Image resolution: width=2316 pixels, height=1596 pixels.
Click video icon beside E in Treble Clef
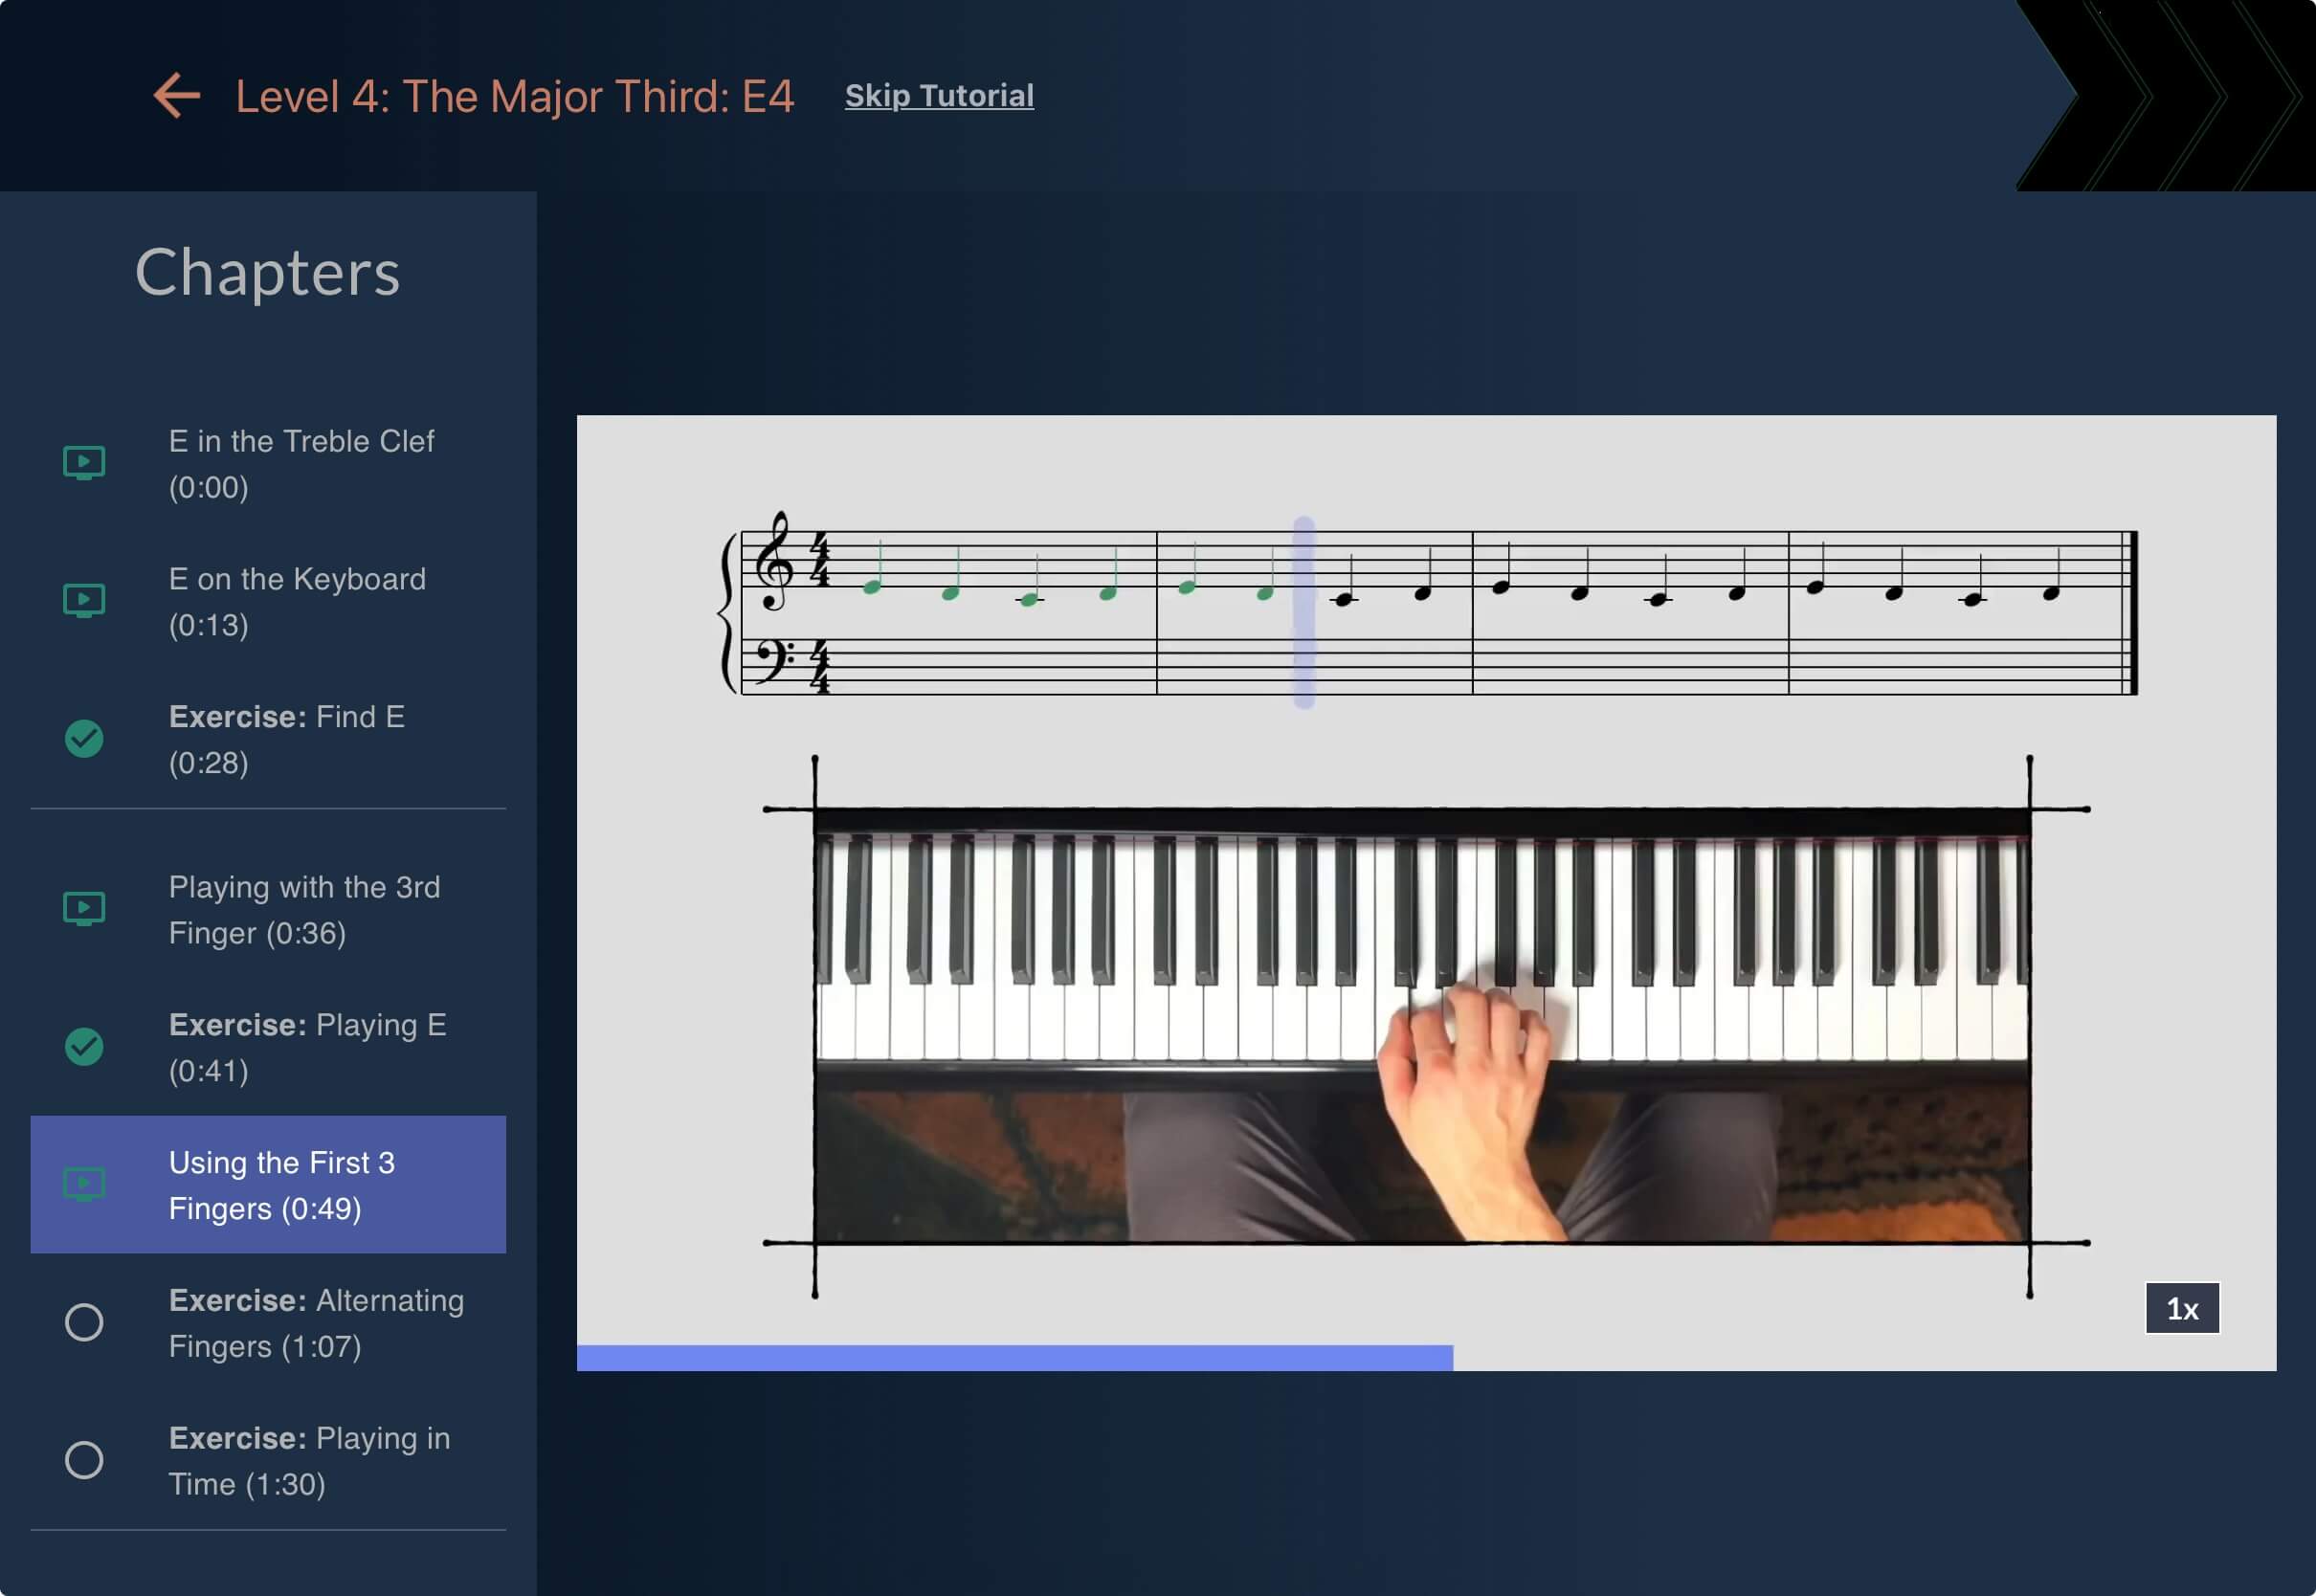[x=84, y=463]
